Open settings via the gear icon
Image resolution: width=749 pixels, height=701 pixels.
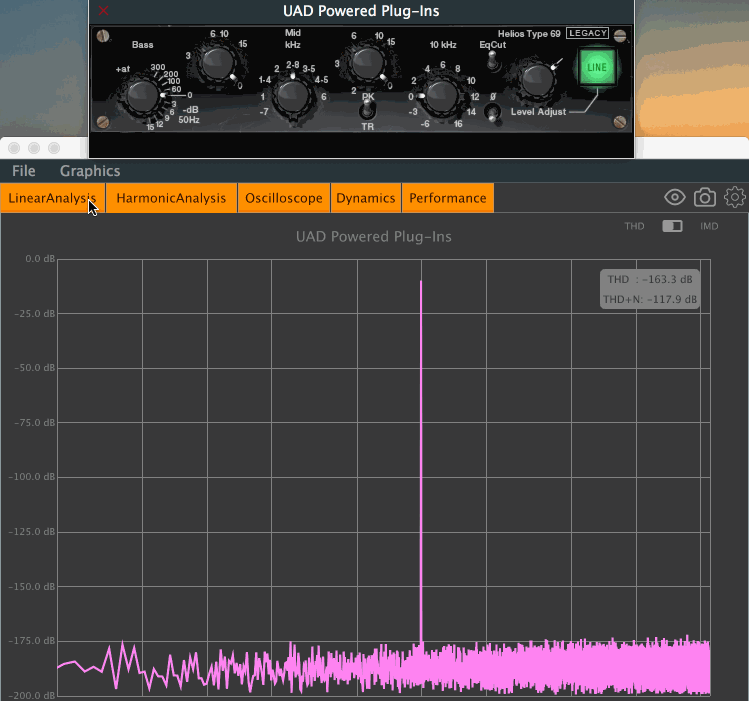click(x=735, y=197)
